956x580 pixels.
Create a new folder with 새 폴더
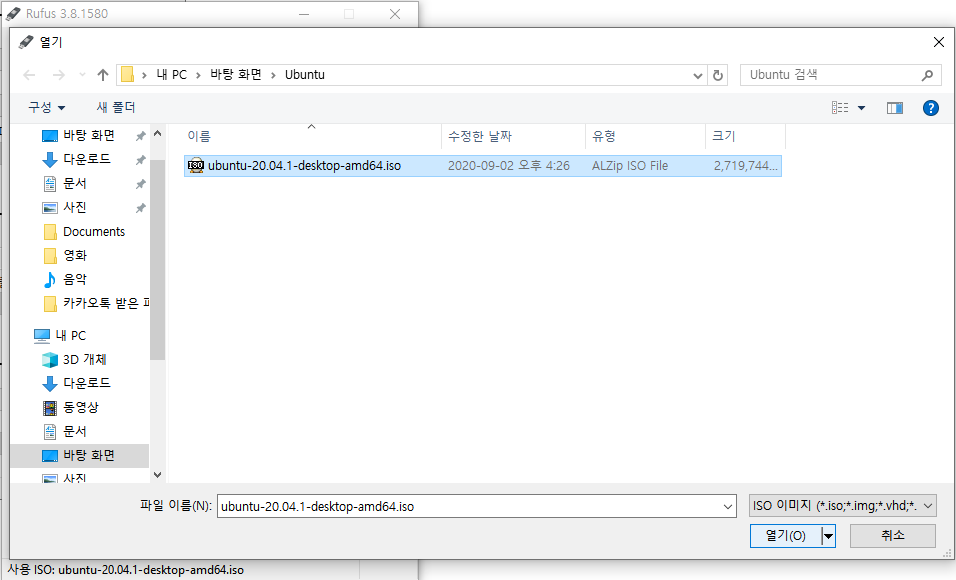click(x=116, y=107)
